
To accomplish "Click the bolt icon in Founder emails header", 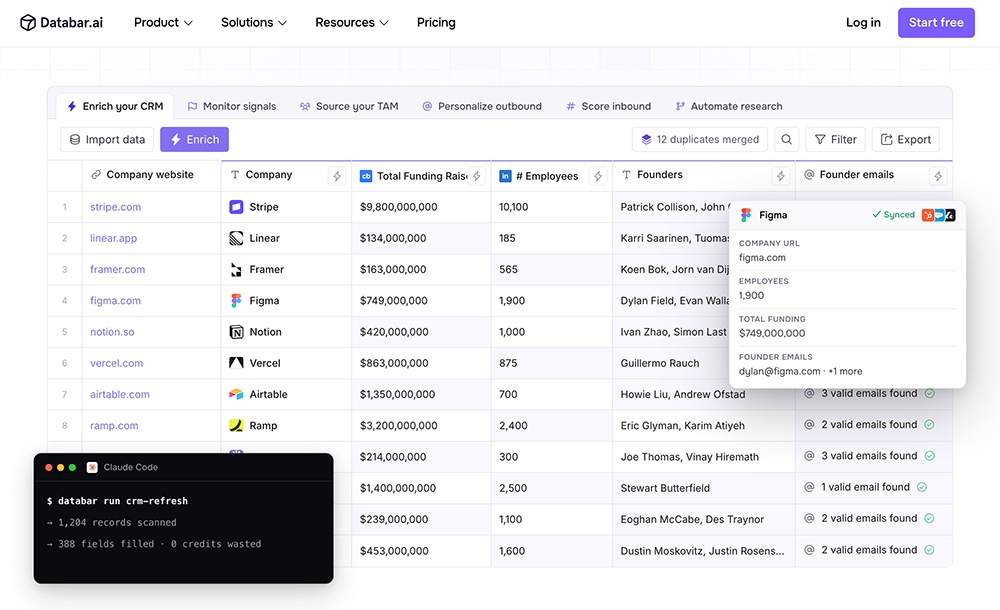I will pos(938,176).
